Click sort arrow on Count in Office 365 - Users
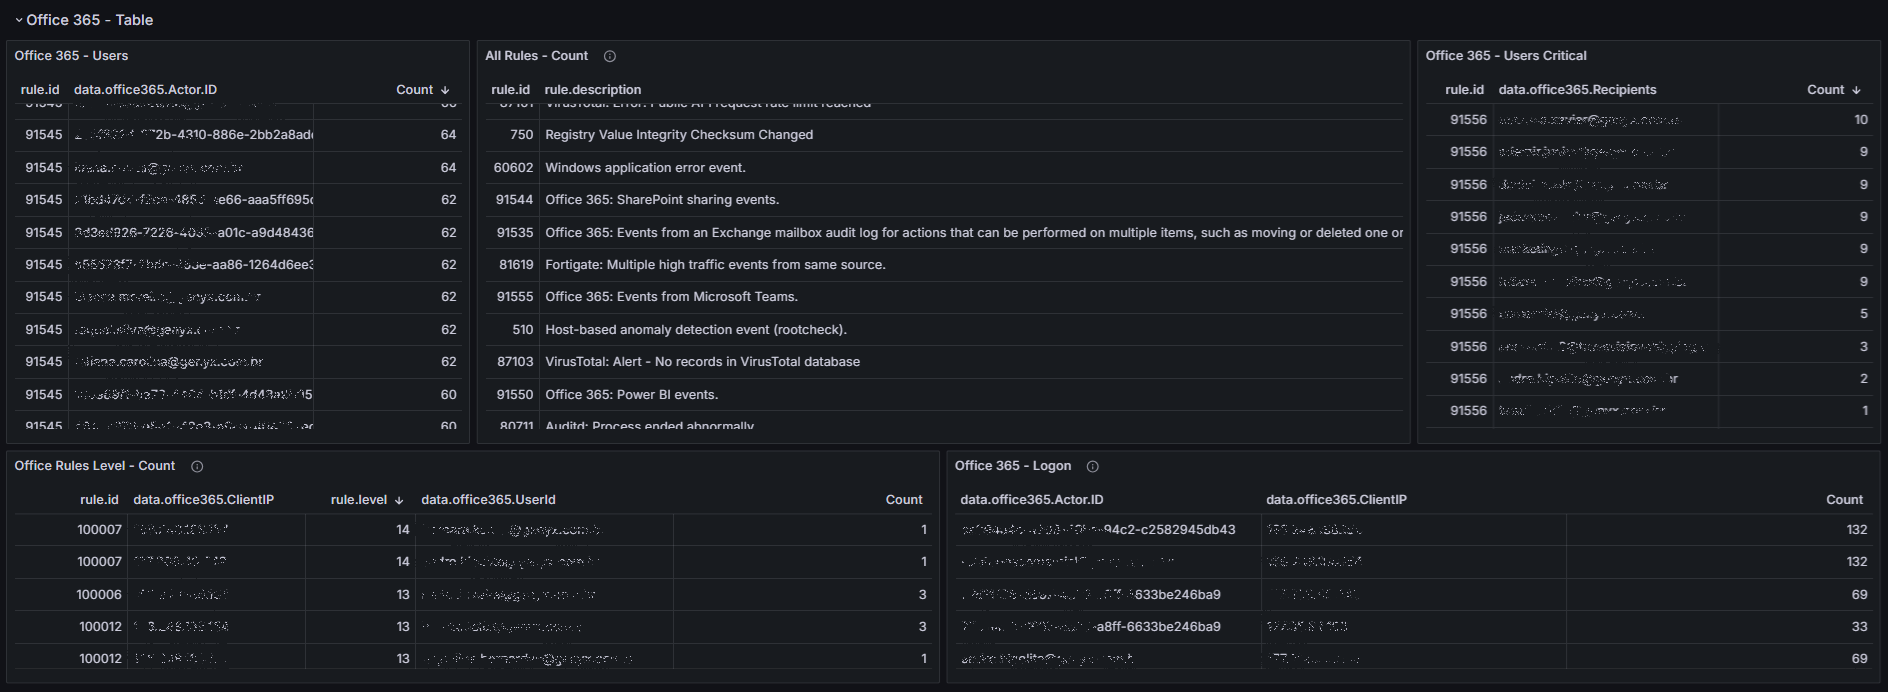 [445, 90]
